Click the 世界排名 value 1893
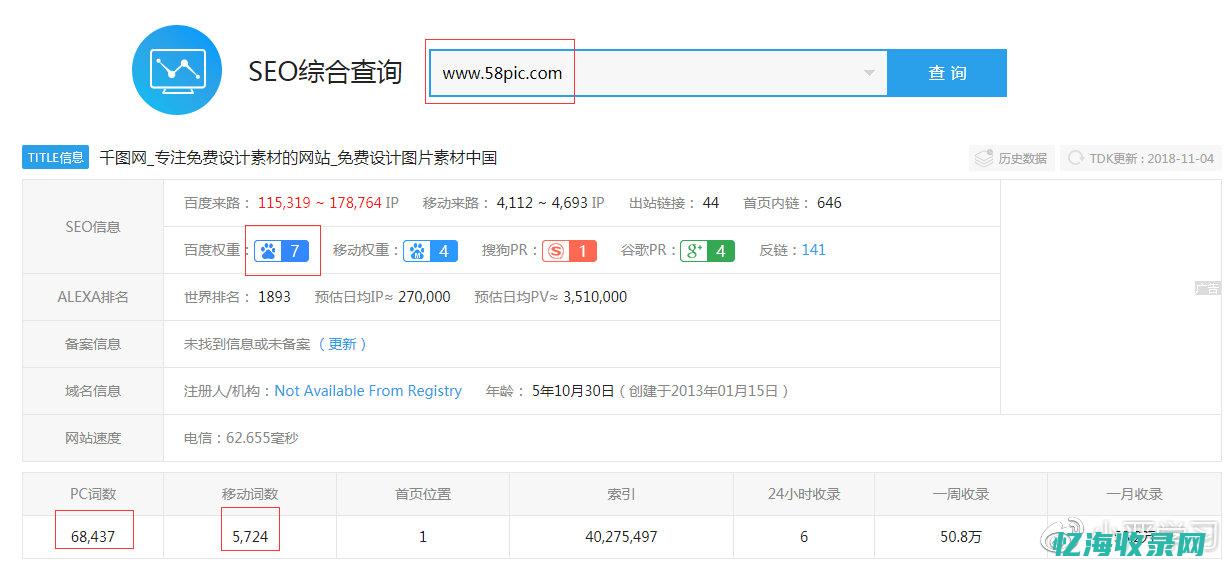This screenshot has height=566, width=1232. 274,297
